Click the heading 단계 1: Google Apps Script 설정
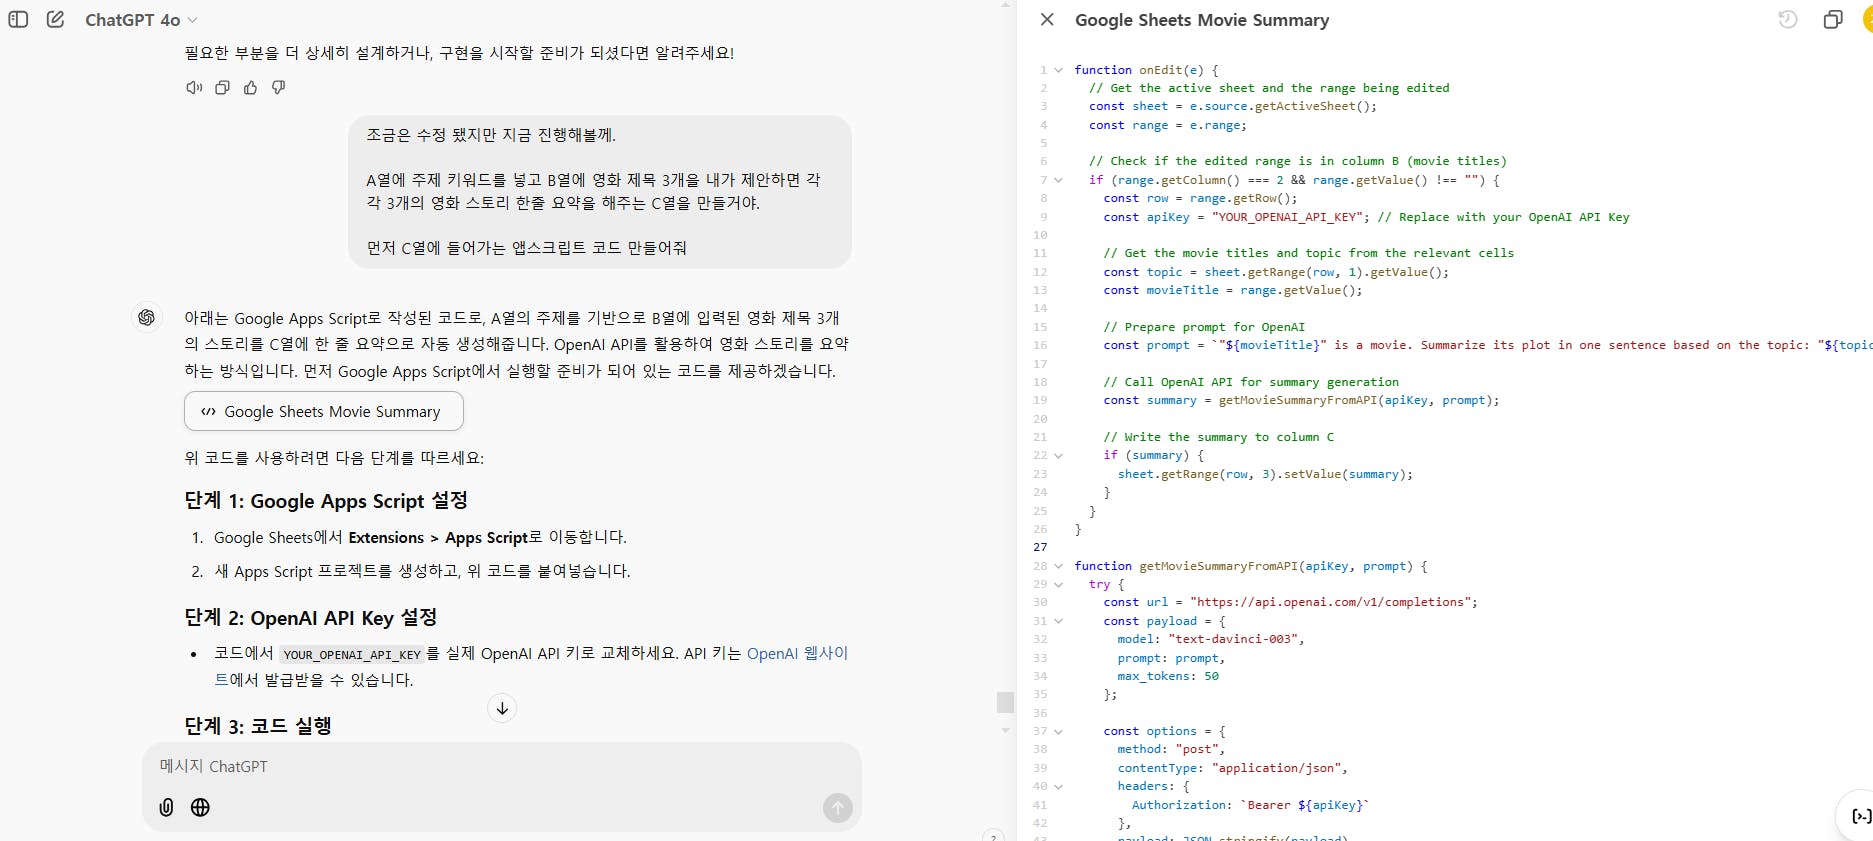 tap(326, 501)
